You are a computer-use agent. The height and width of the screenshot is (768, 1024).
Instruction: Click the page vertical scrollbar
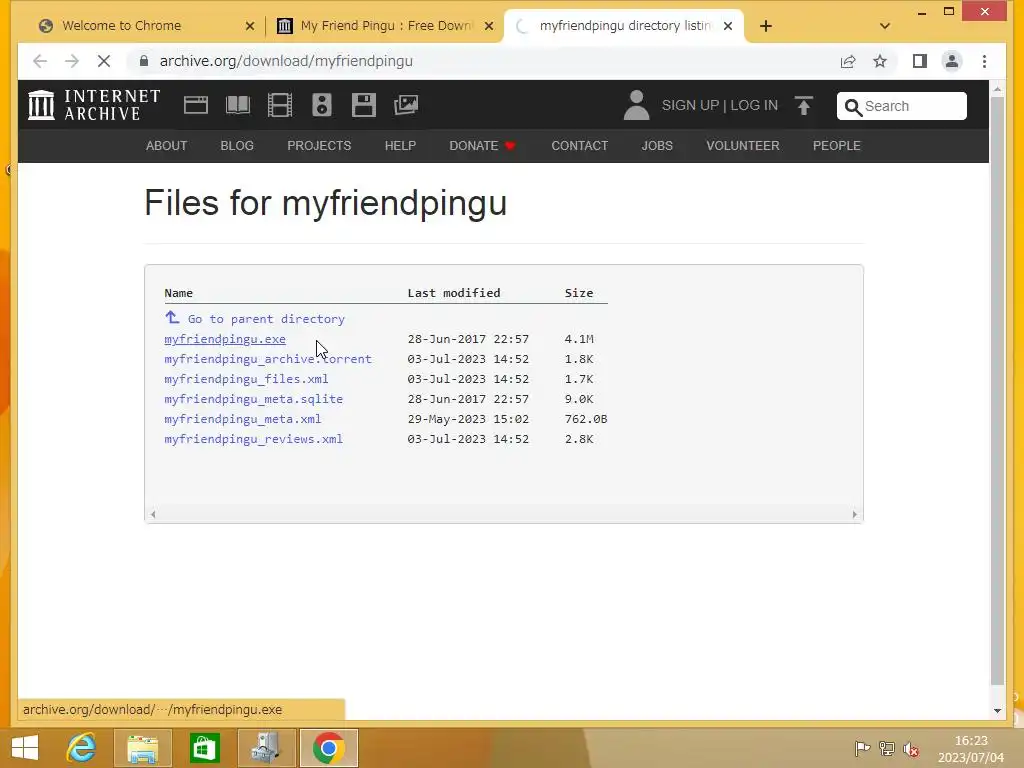[x=997, y=391]
